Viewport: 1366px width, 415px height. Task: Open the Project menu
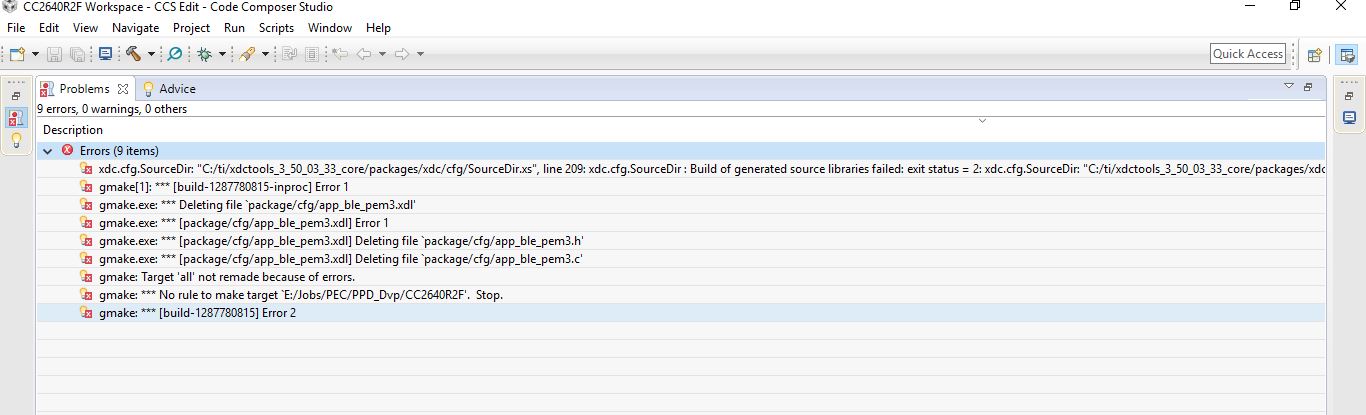click(x=191, y=28)
